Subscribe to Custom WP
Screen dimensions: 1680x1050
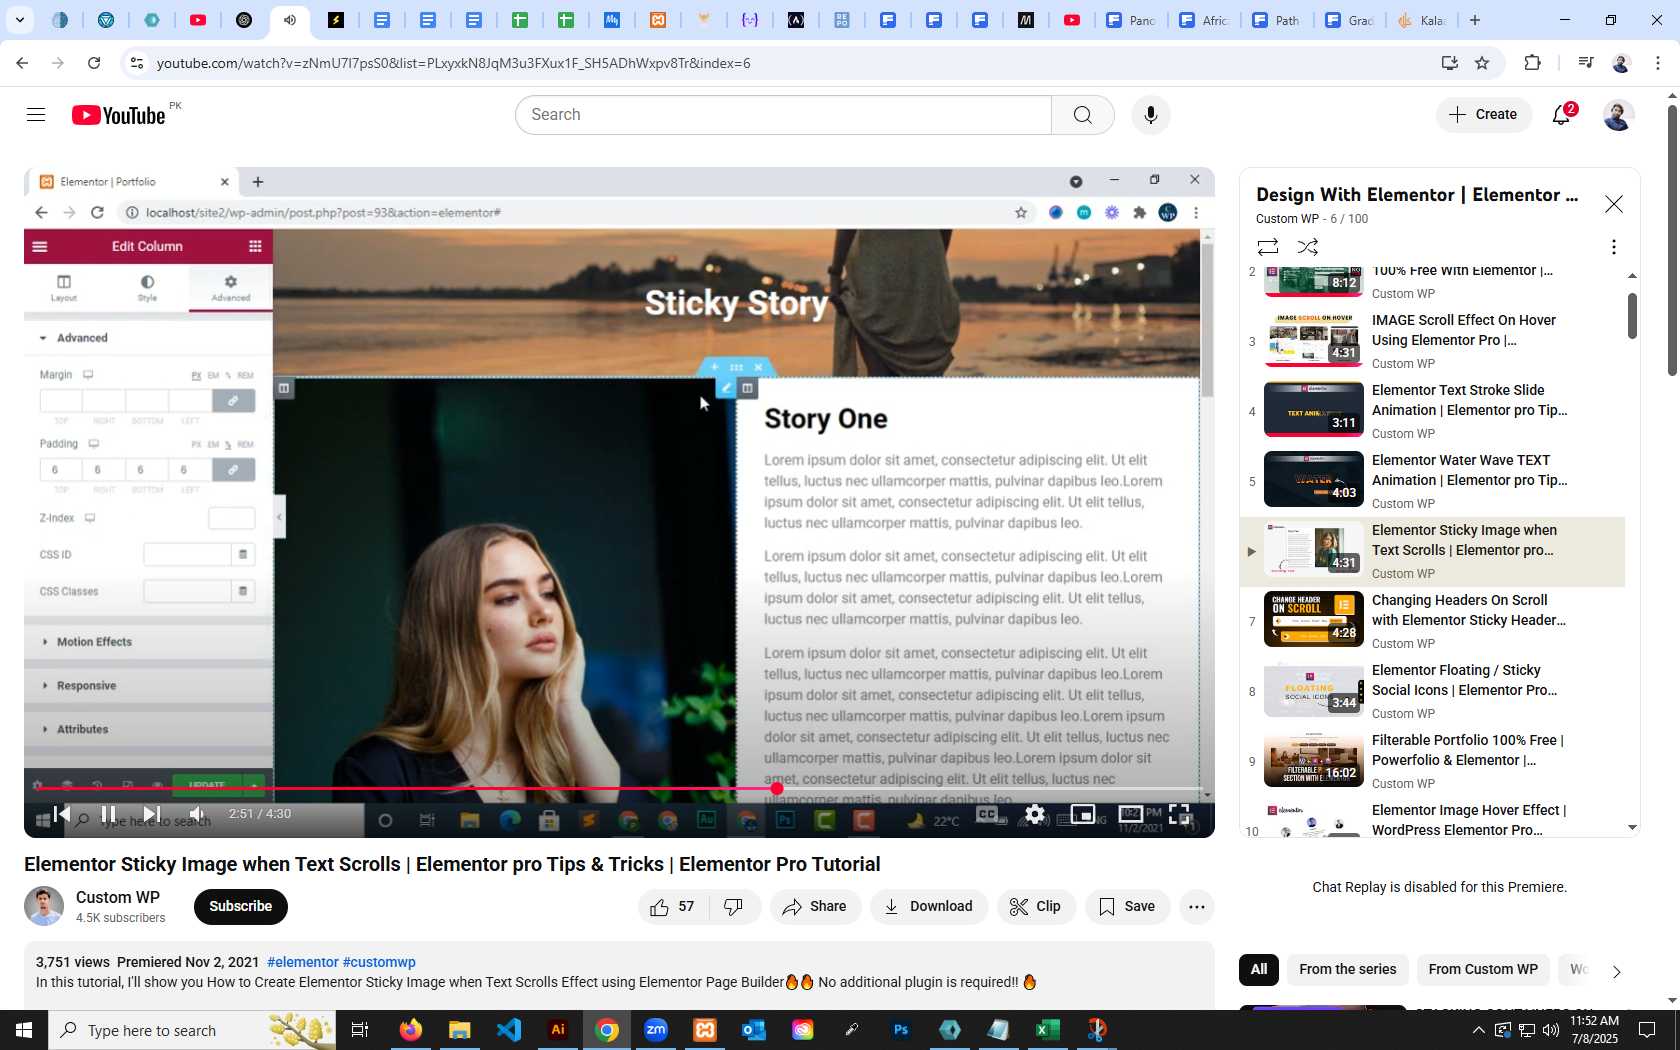241,907
